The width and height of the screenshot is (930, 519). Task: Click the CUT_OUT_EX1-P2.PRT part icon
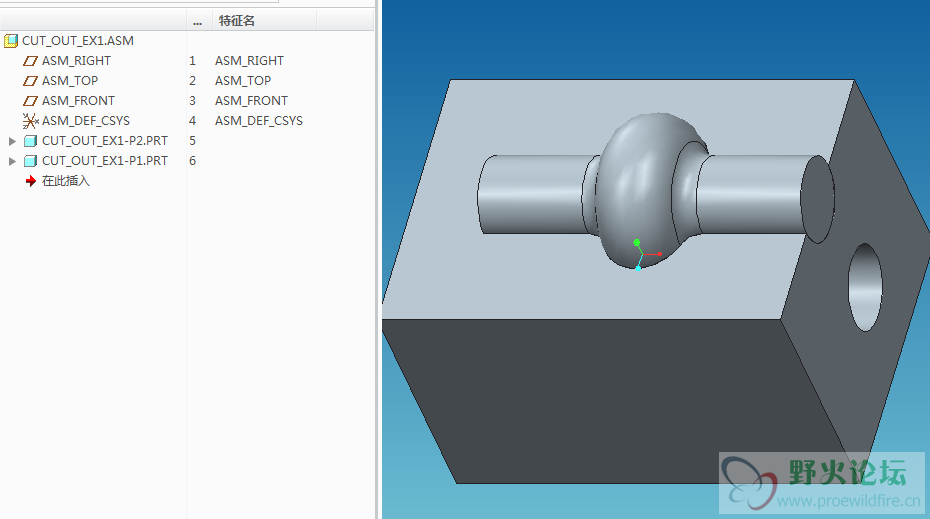(x=30, y=141)
